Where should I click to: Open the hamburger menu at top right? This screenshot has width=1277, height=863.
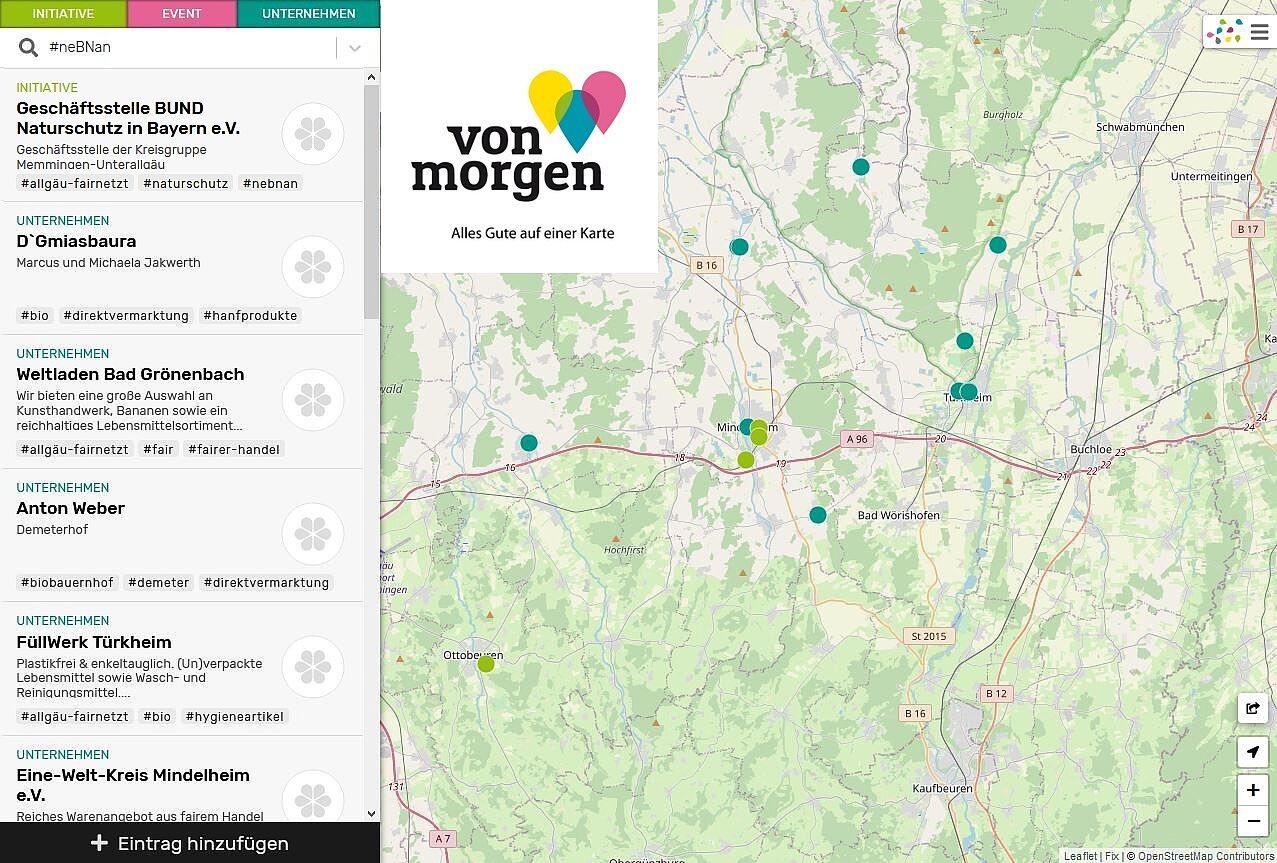coord(1259,32)
